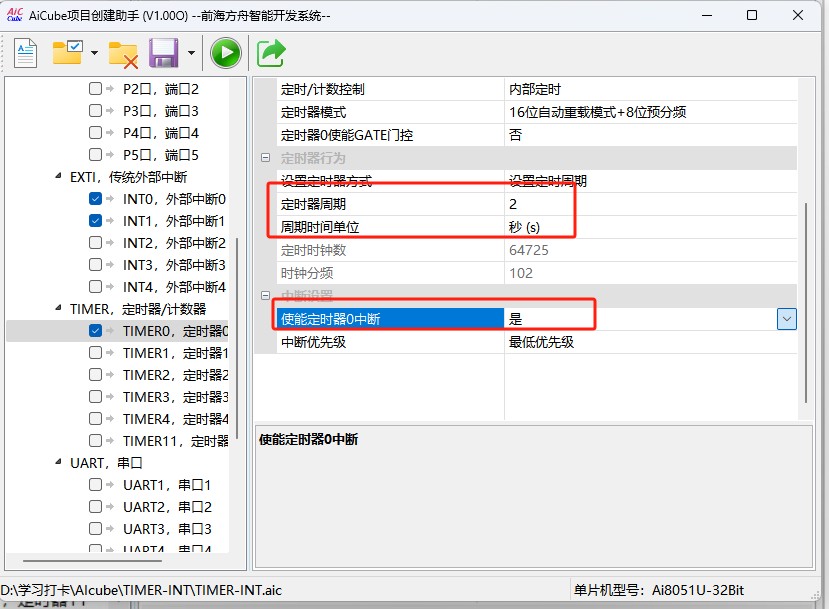
Task: Toggle the P2口 端口2 checkbox
Action: [x=95, y=88]
